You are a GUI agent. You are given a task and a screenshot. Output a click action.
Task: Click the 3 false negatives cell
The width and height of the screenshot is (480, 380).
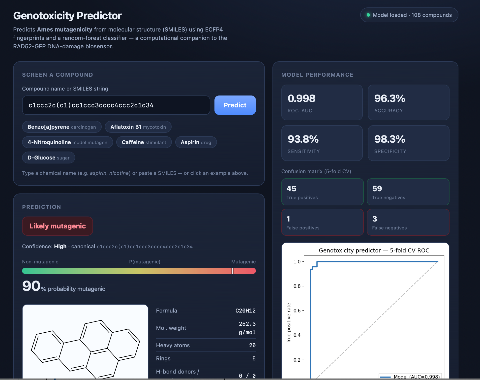pos(408,222)
